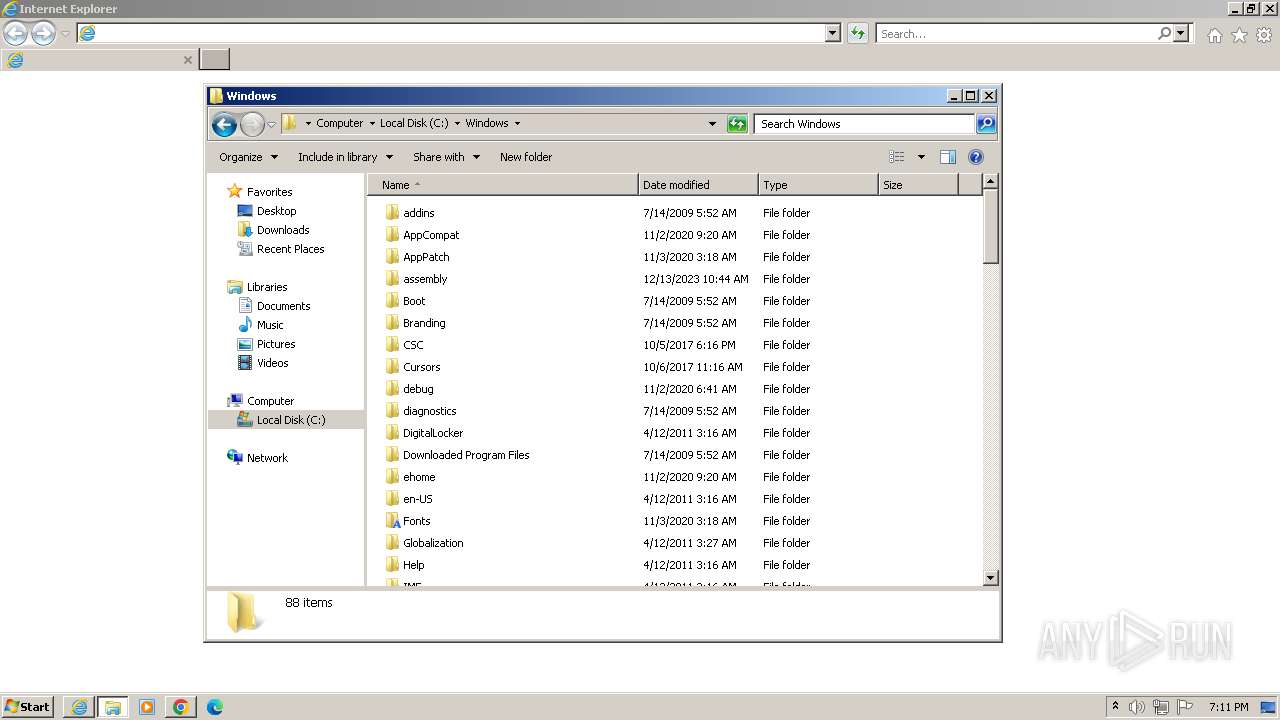Open the Share with menu
The width and height of the screenshot is (1280, 720).
pyautogui.click(x=446, y=157)
